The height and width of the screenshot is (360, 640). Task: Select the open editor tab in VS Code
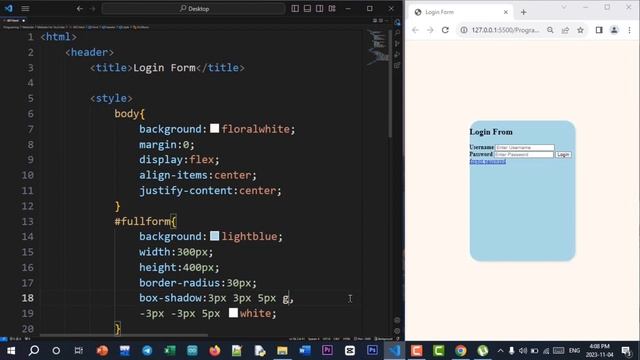click(13, 20)
